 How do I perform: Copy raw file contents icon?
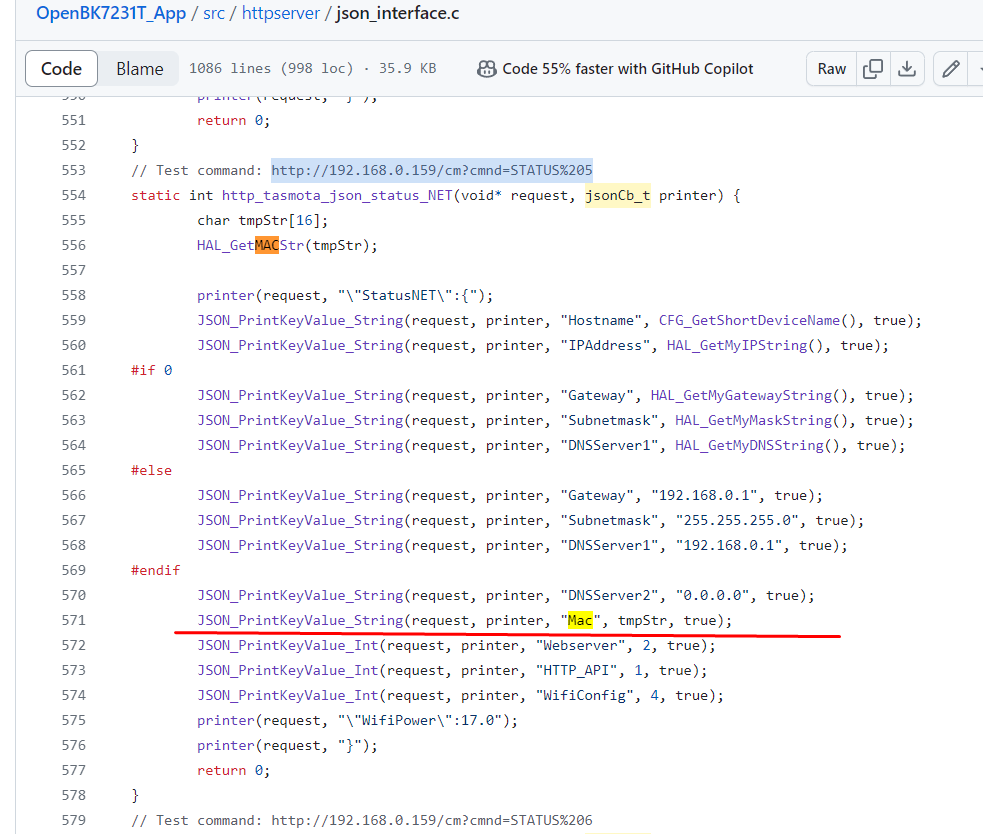tap(873, 69)
